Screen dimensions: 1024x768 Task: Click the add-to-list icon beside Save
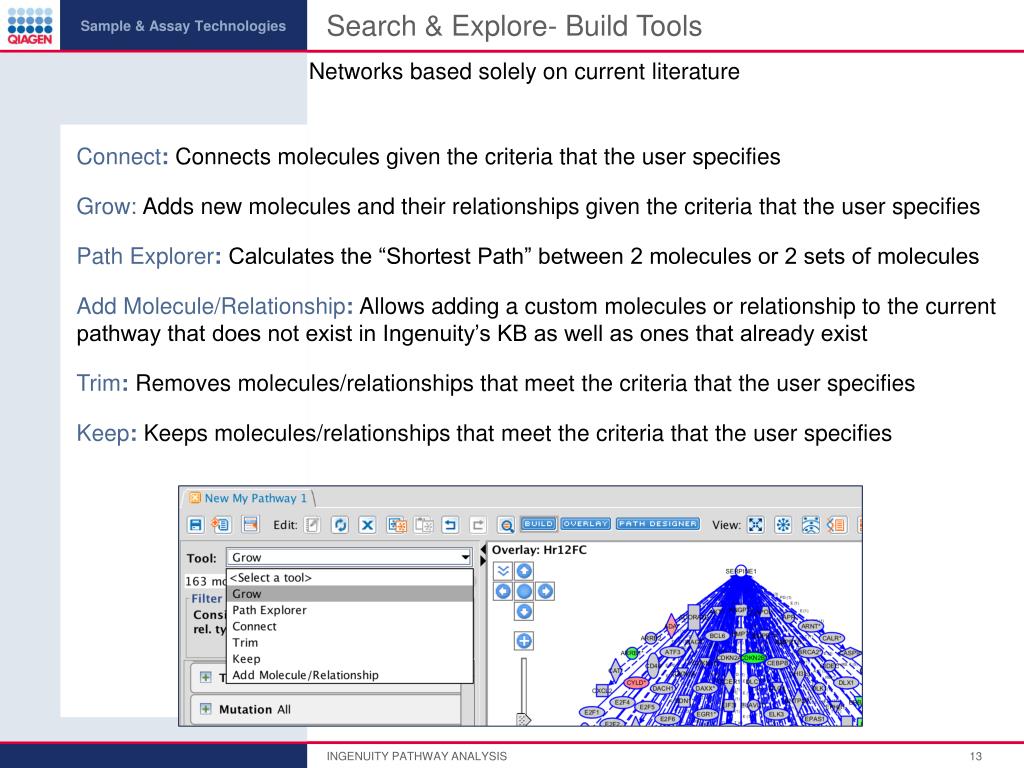(x=222, y=524)
